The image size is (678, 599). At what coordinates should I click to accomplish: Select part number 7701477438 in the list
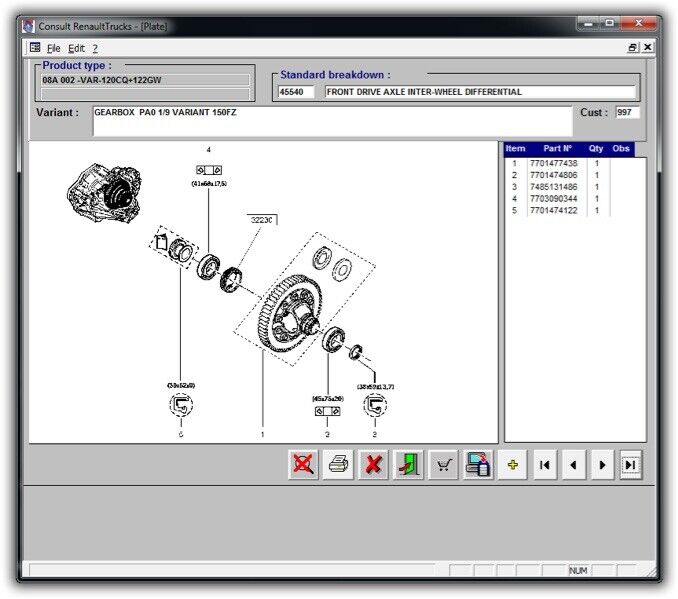tap(553, 163)
